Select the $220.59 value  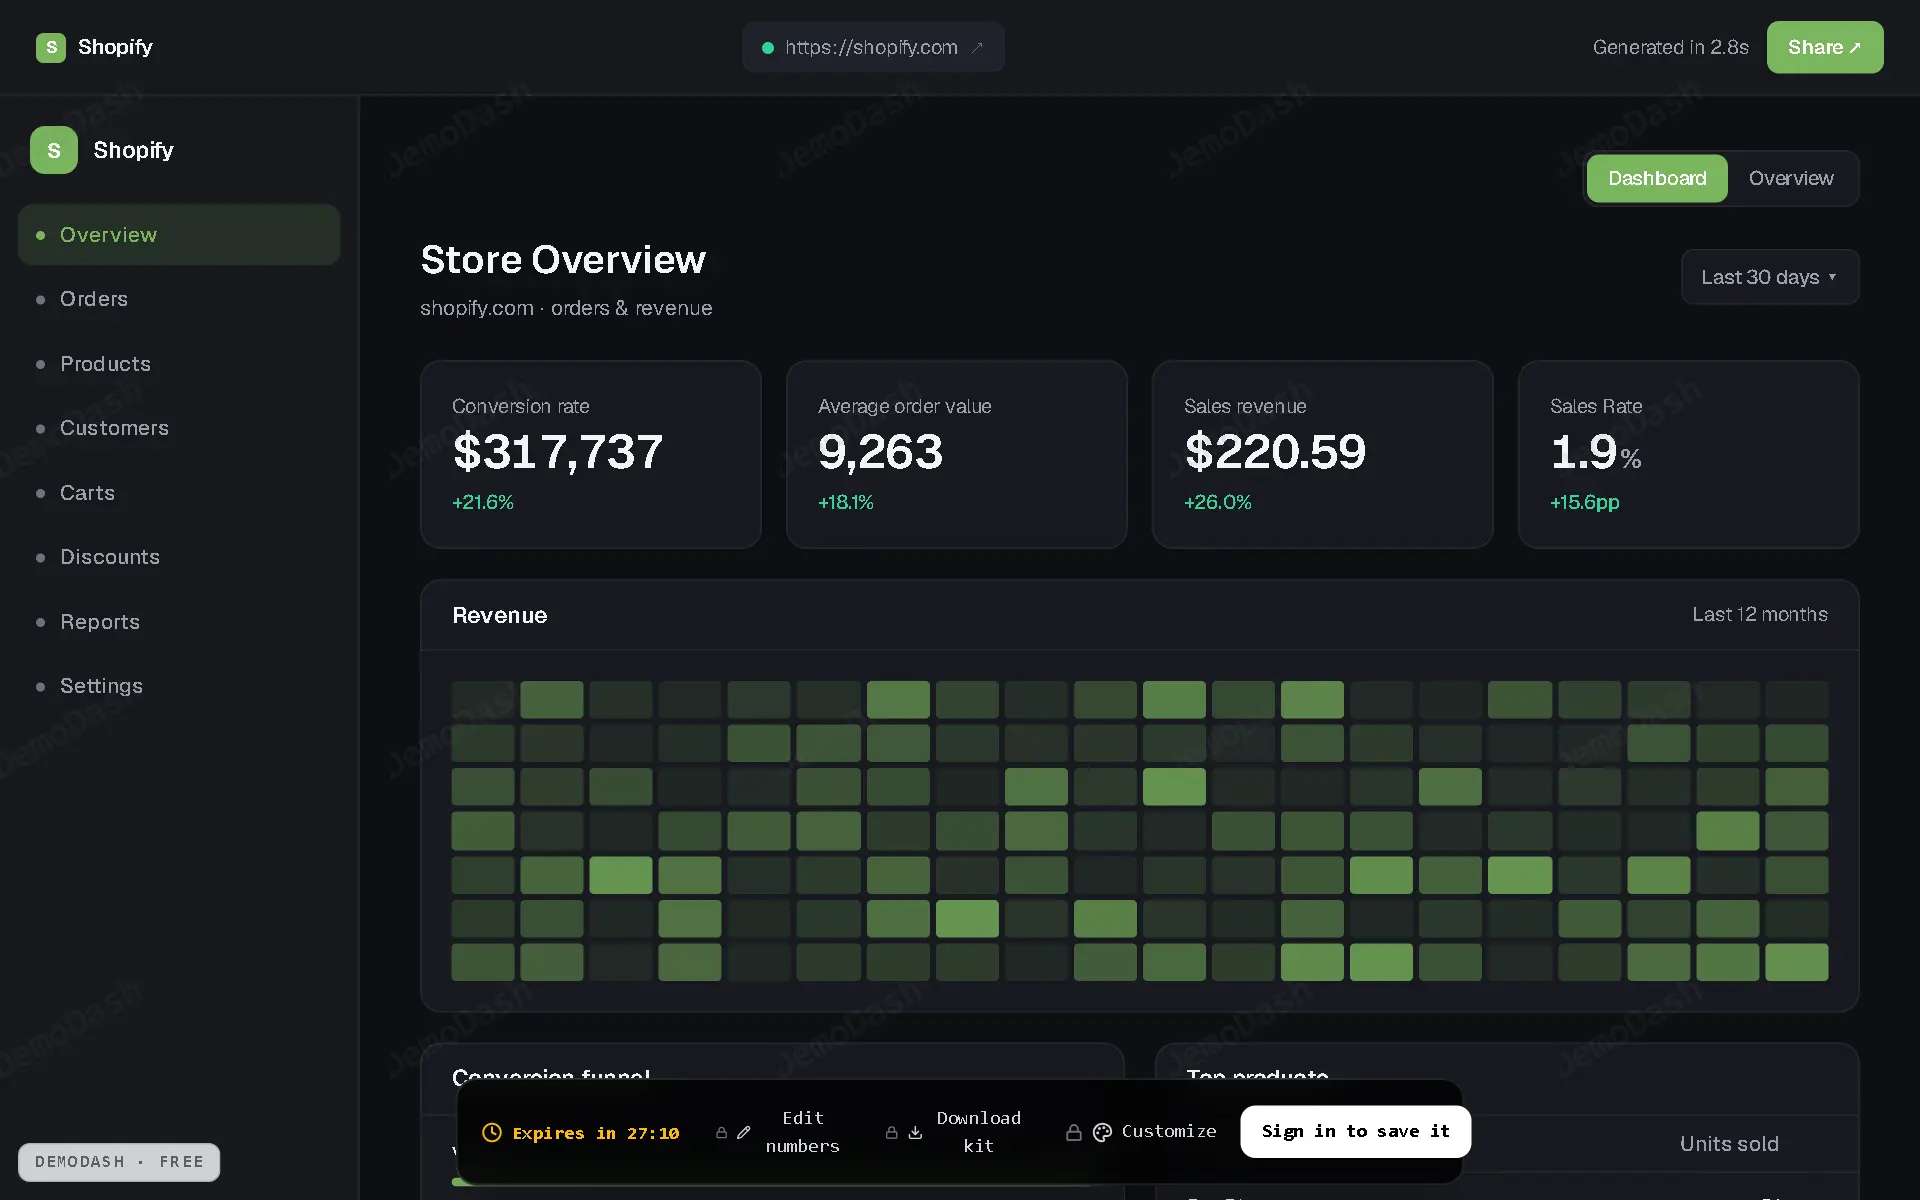pos(1275,452)
